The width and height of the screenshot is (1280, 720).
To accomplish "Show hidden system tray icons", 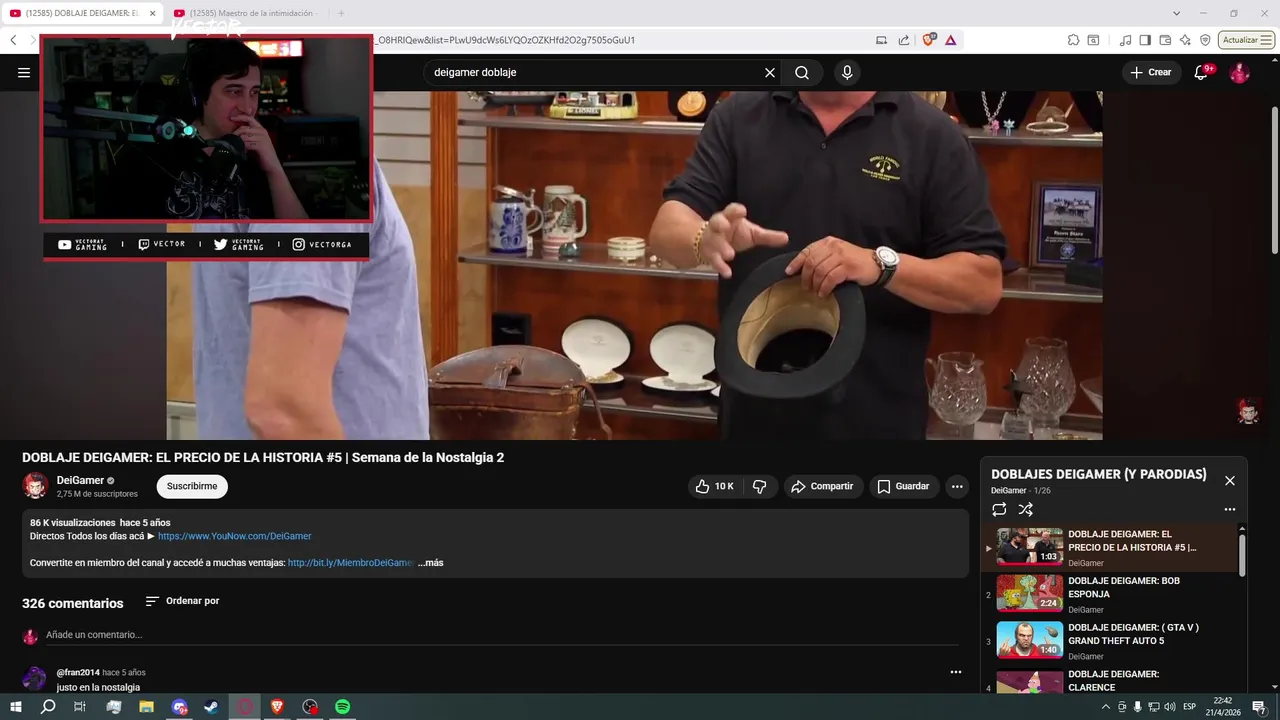I will point(1105,707).
